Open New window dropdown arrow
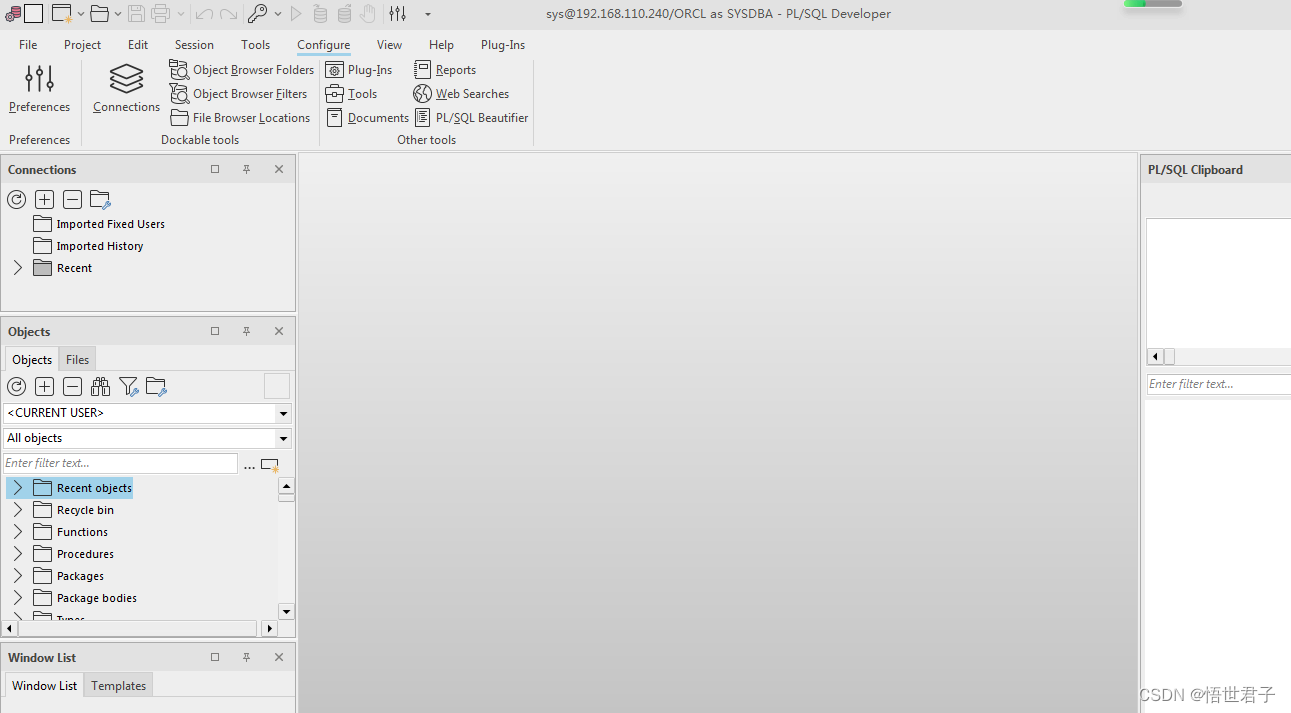This screenshot has width=1291, height=713. pos(80,14)
